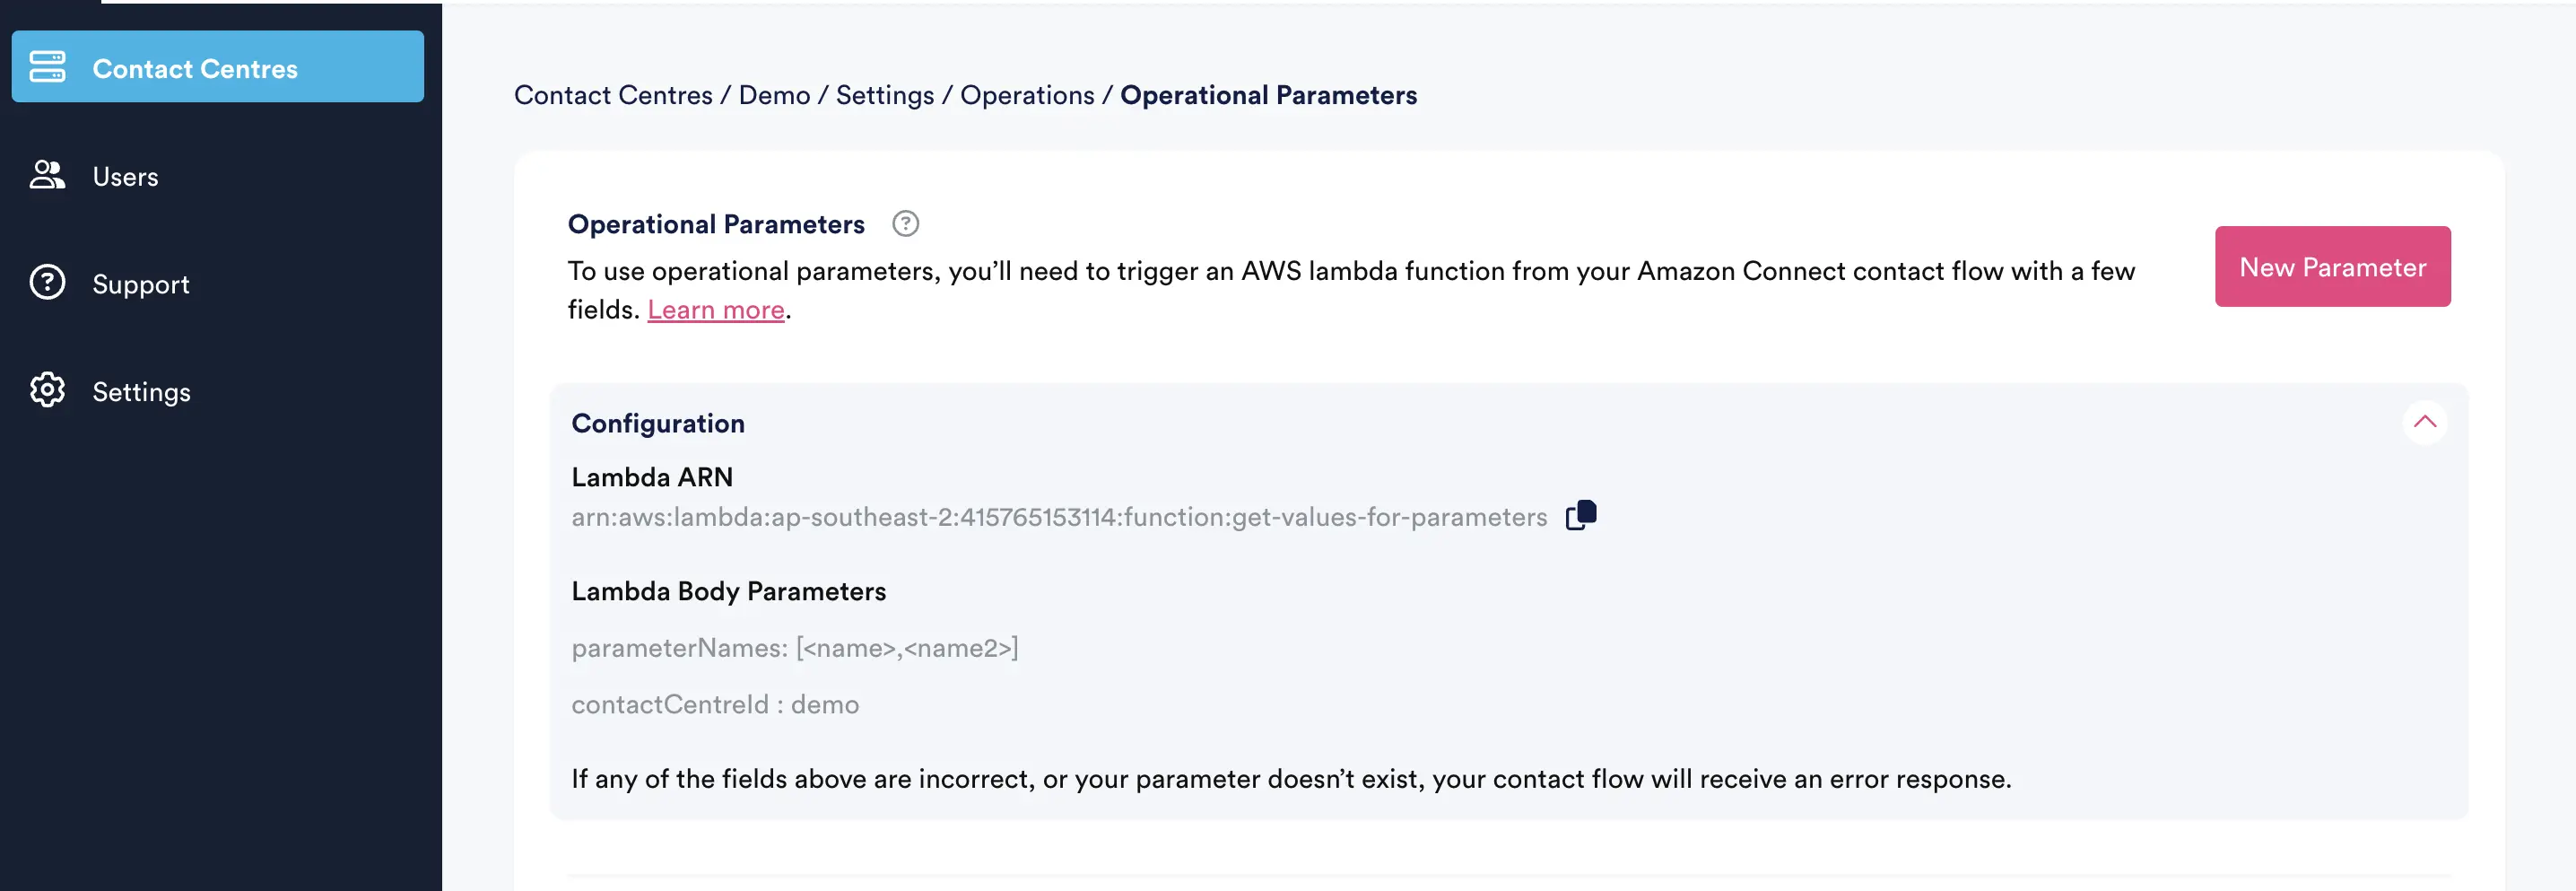
Task: Open Support from the sidebar menu
Action: 141,283
